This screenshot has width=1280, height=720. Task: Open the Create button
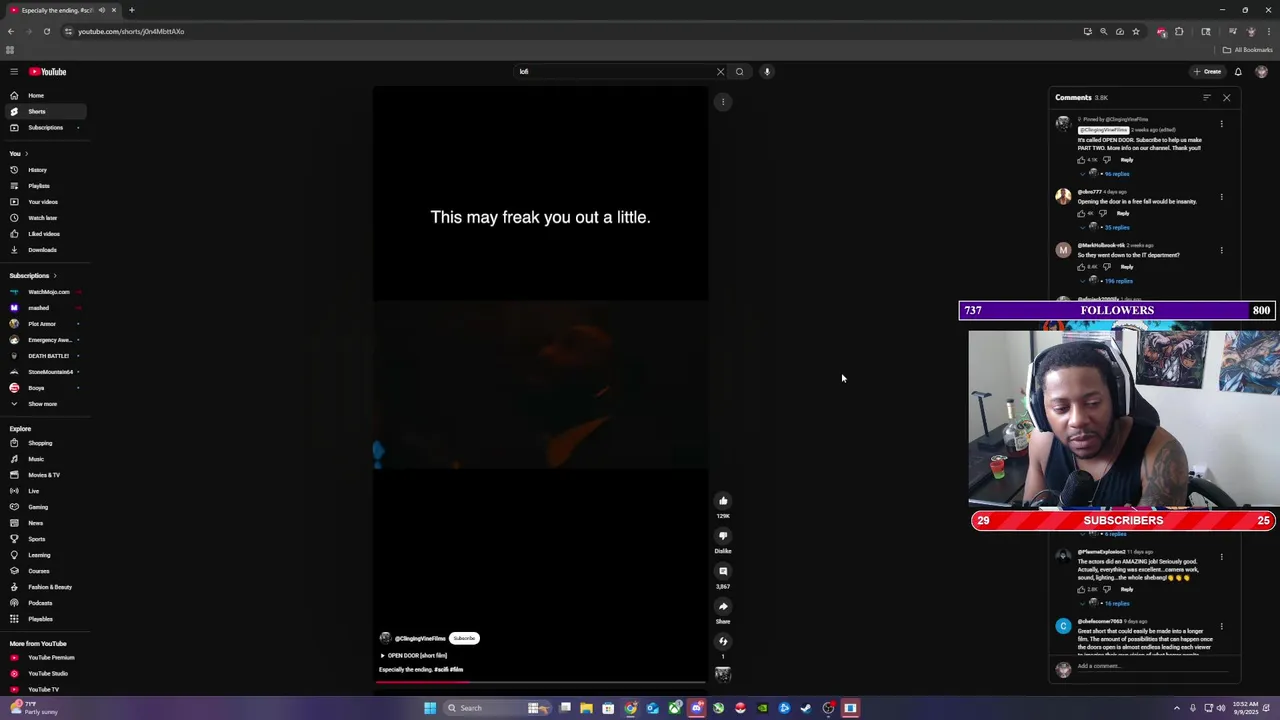pyautogui.click(x=1207, y=72)
